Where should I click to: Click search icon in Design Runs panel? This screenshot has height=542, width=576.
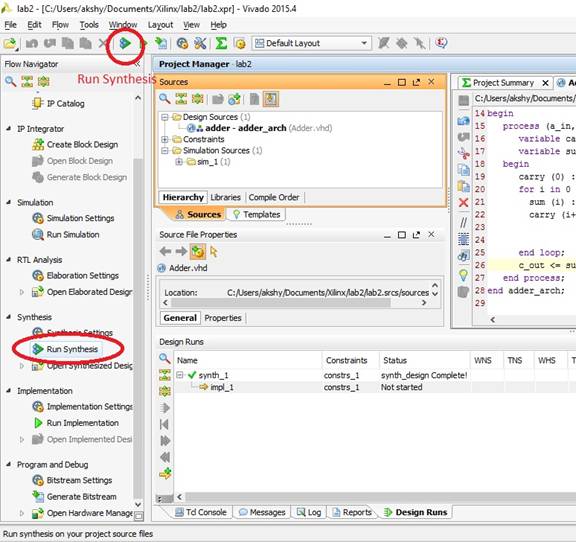165,358
